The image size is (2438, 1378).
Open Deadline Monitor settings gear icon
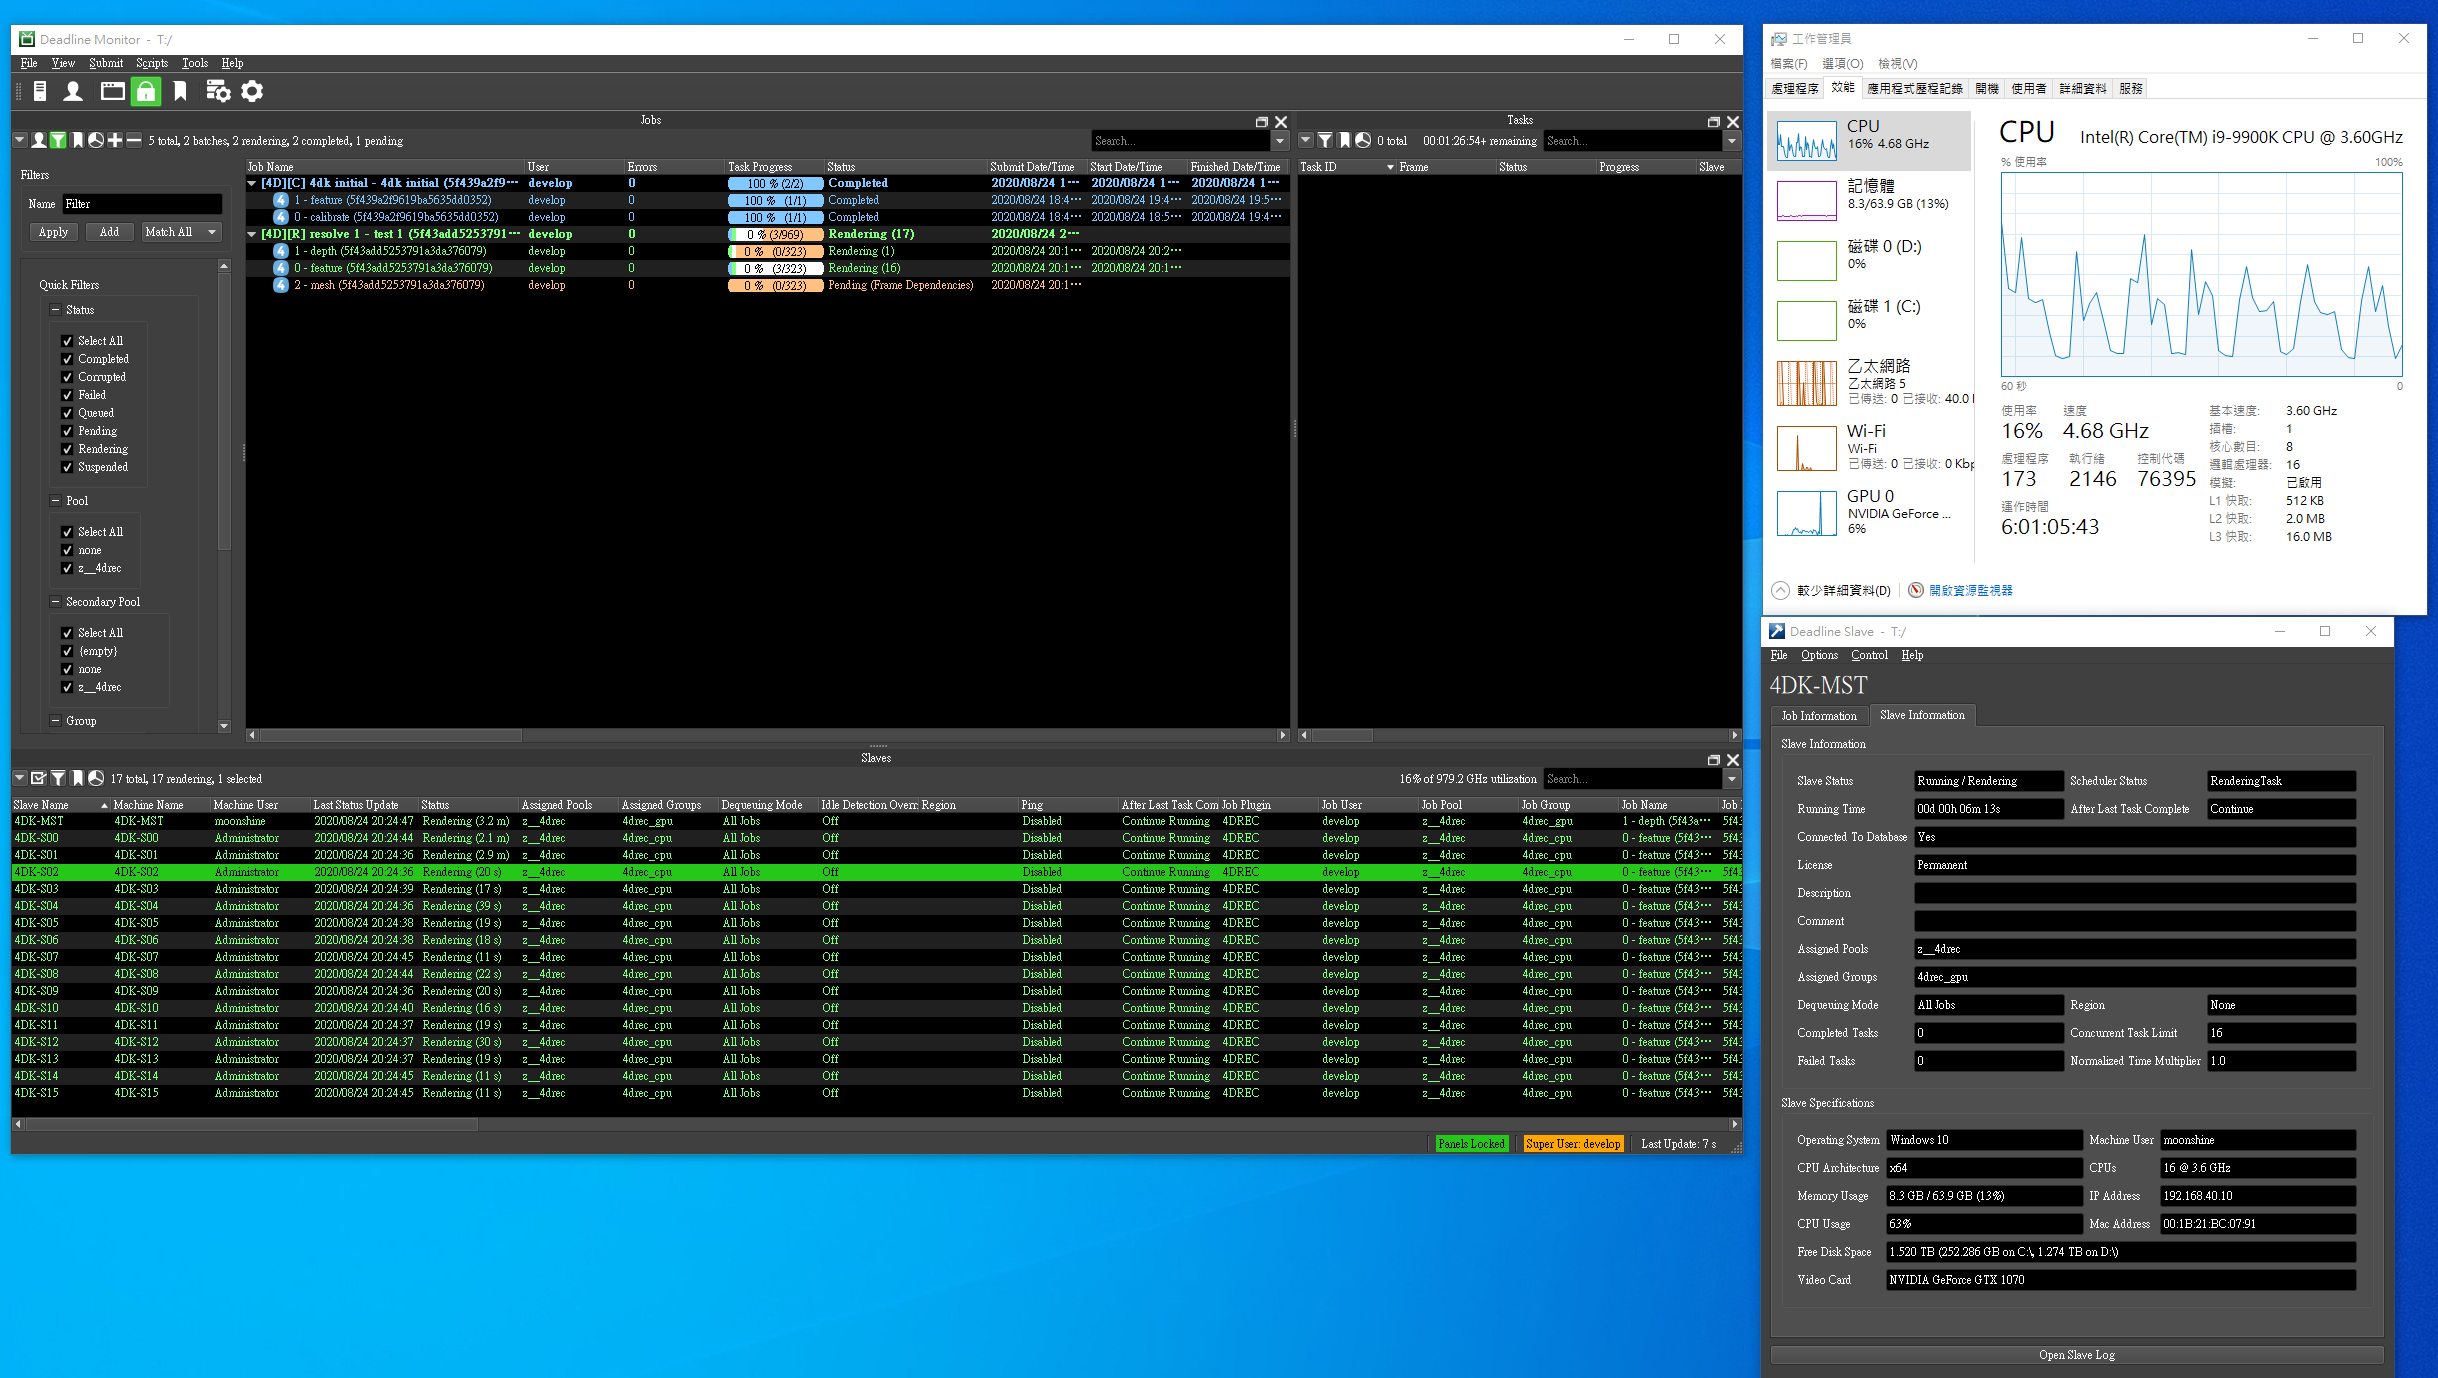pyautogui.click(x=252, y=91)
